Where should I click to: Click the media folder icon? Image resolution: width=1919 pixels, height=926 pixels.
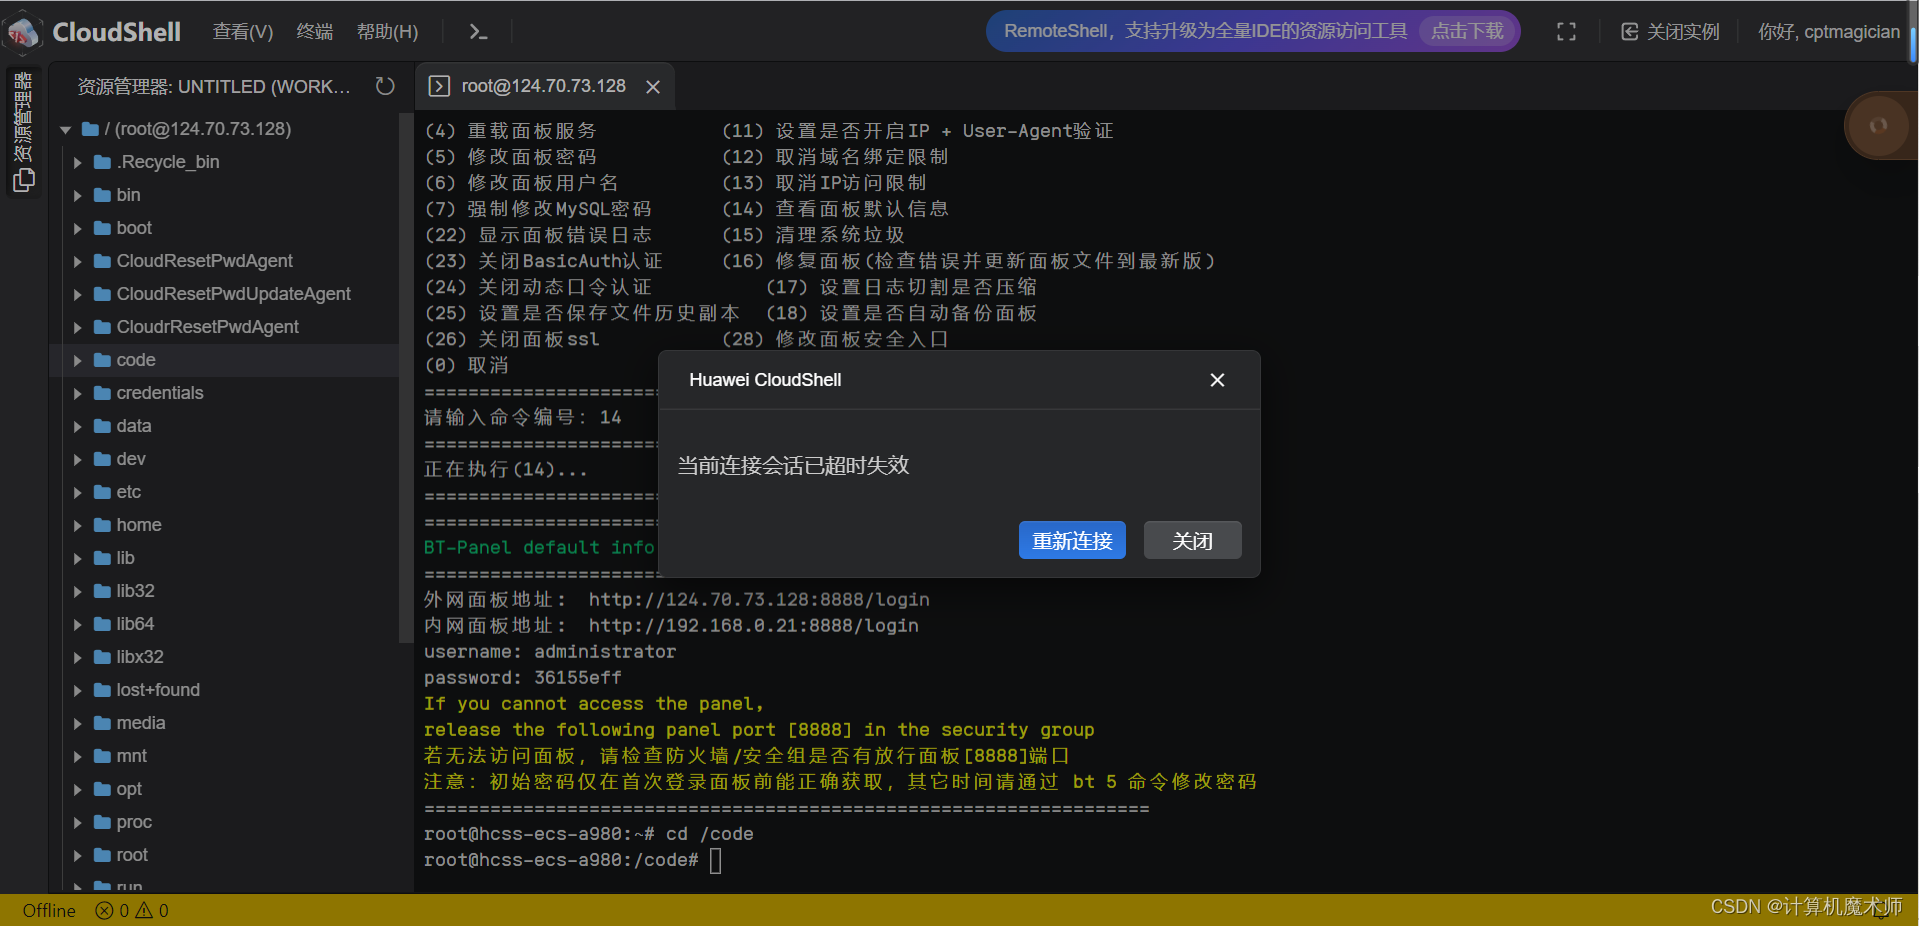coord(102,723)
